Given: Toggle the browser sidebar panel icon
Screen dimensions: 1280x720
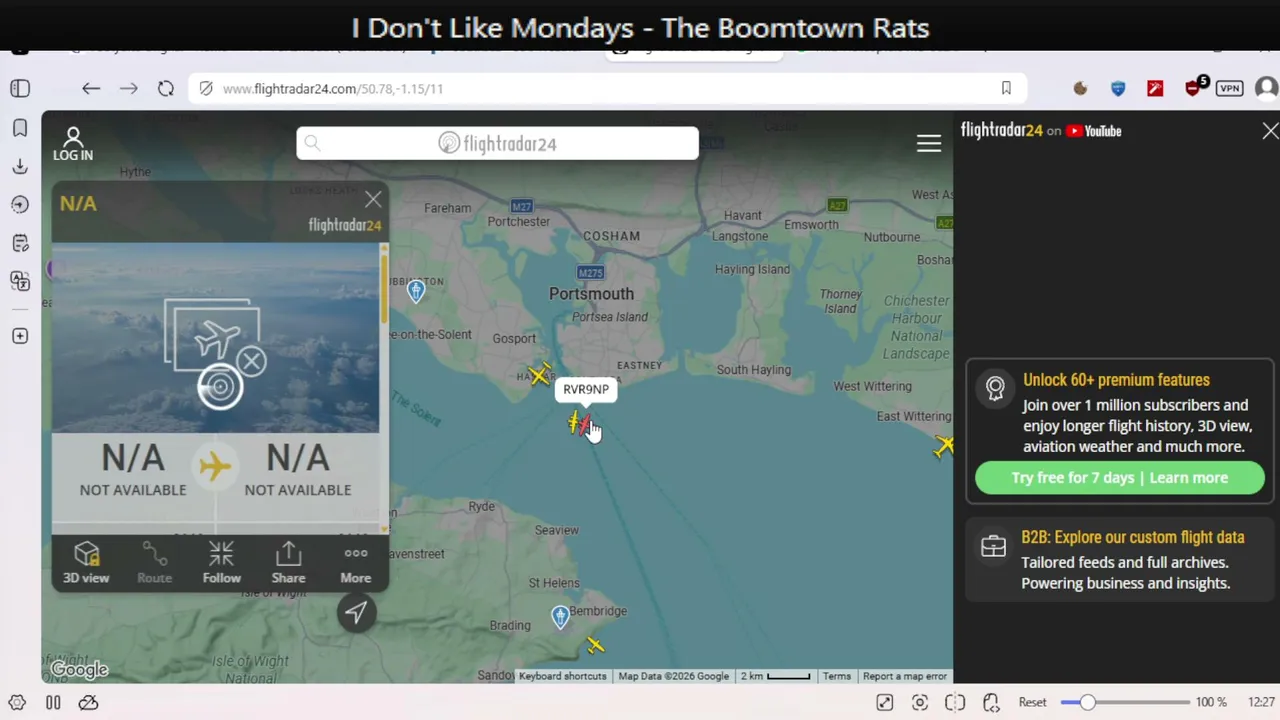Looking at the screenshot, I should (x=20, y=88).
